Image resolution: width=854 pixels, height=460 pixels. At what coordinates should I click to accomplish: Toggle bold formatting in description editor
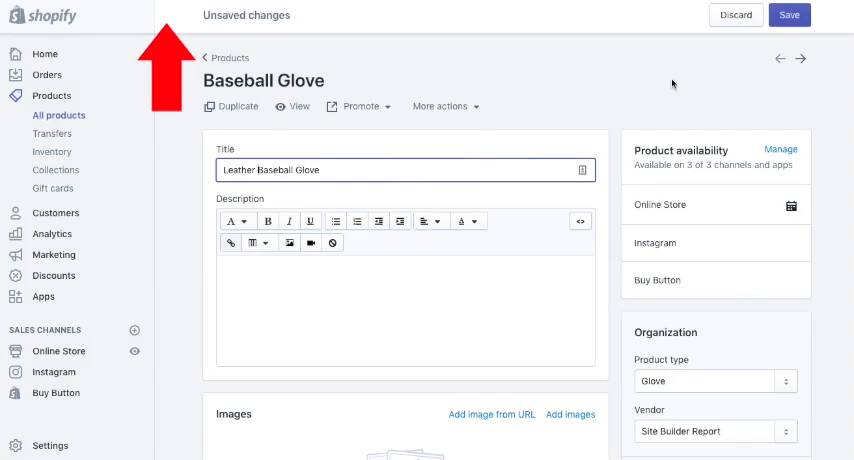point(268,221)
